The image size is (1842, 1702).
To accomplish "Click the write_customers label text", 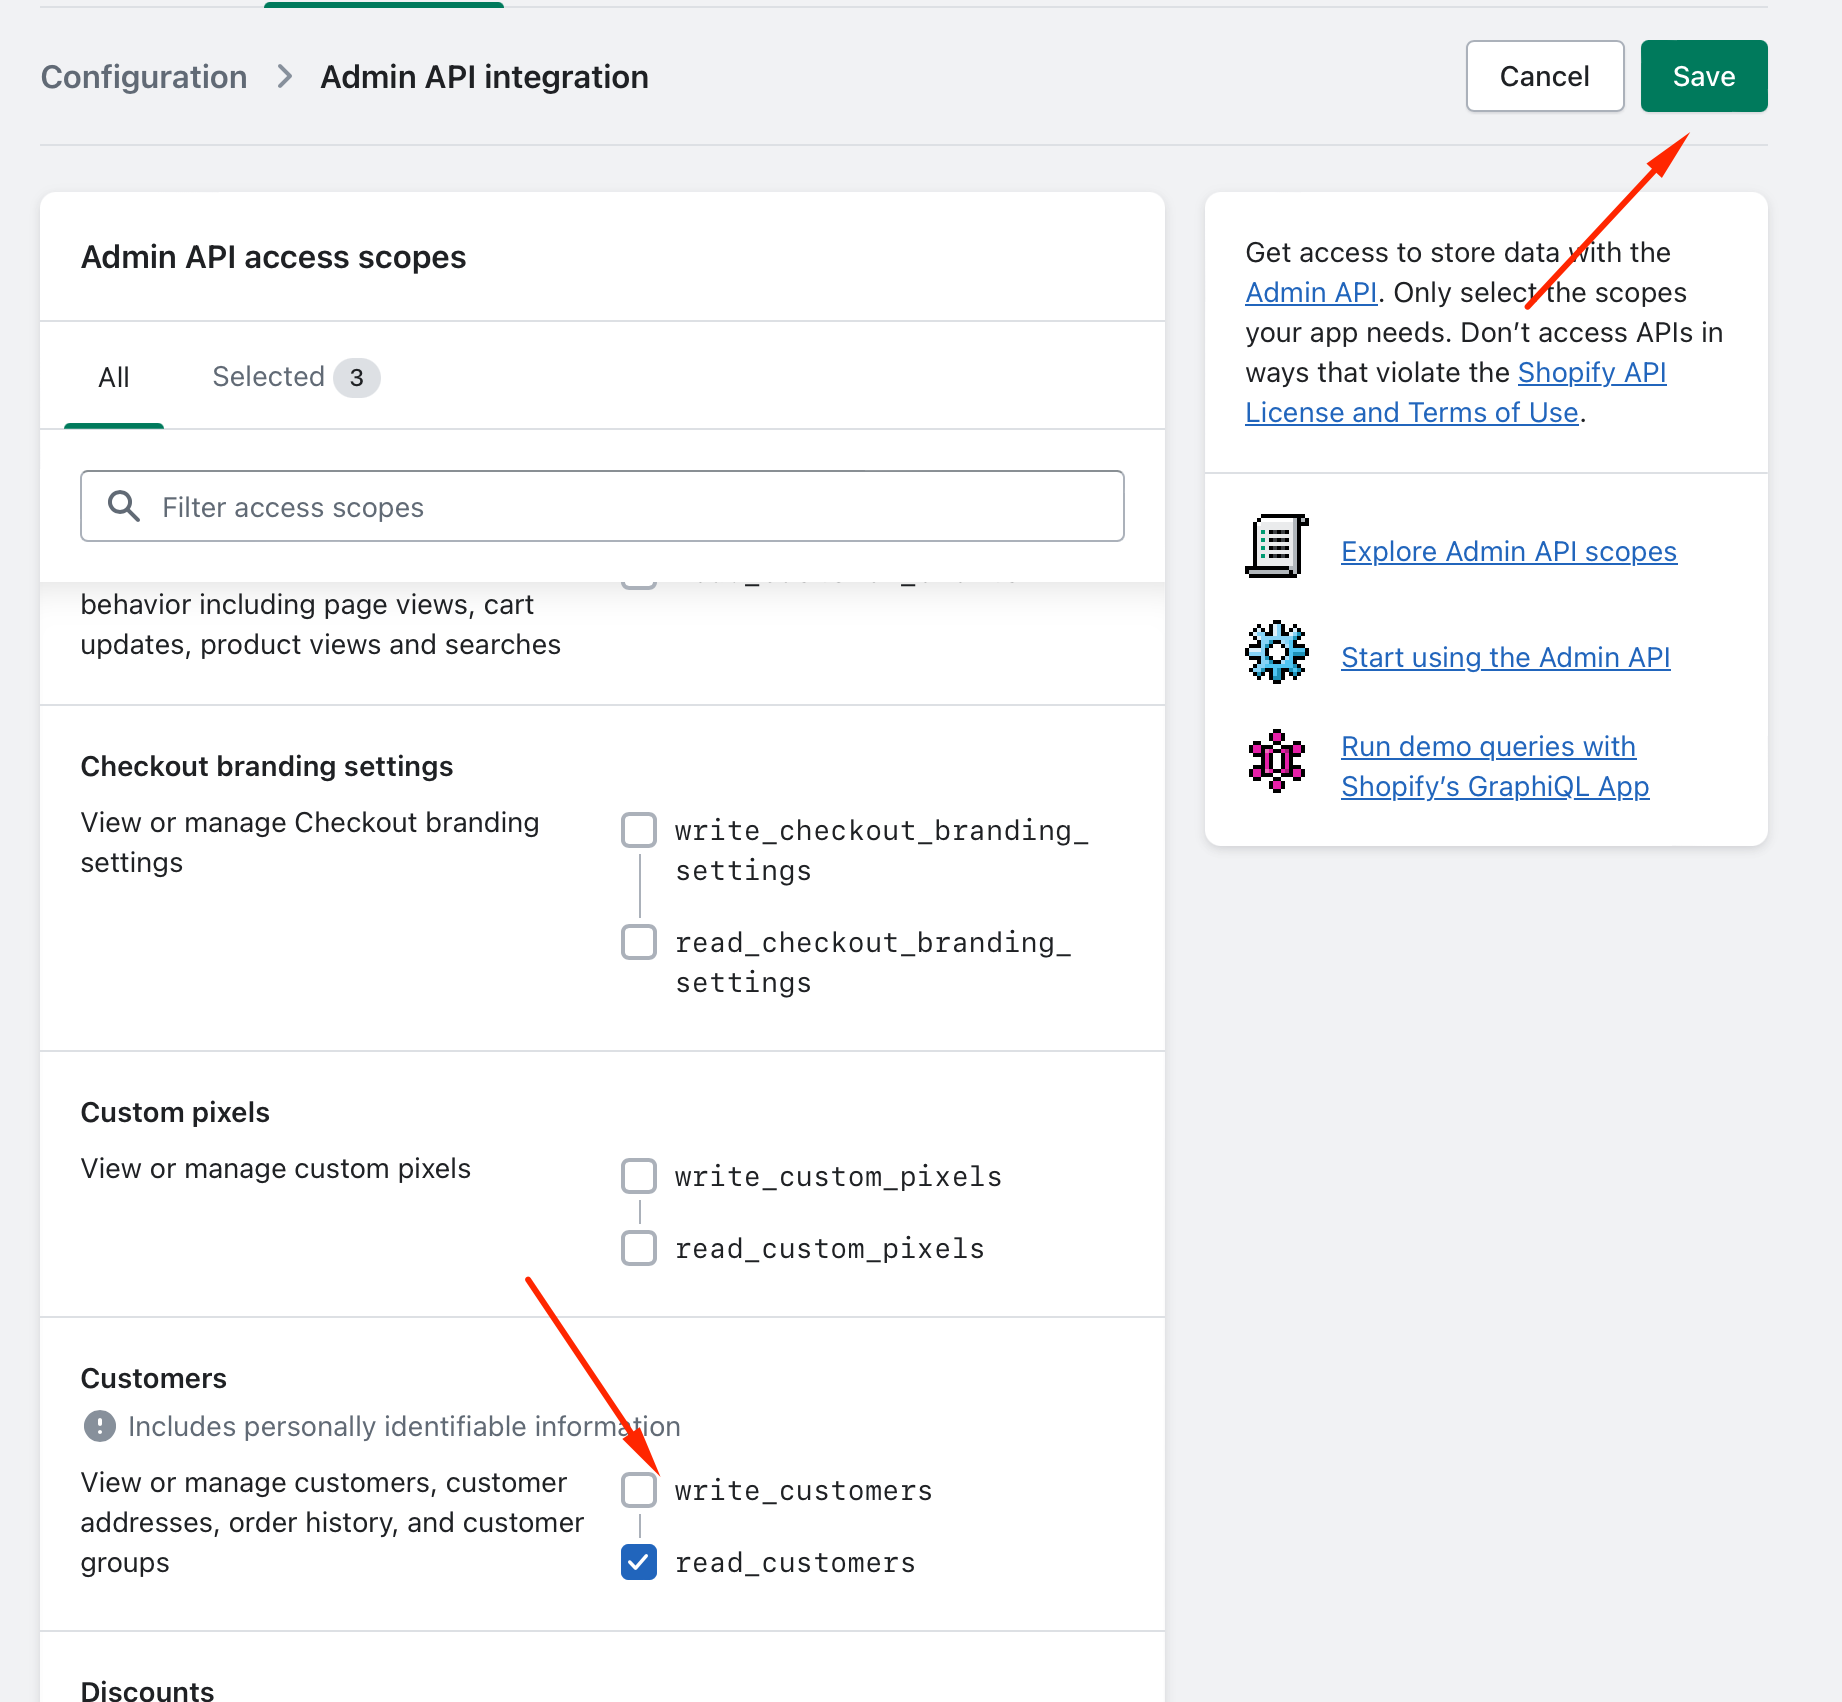I will (x=803, y=1490).
